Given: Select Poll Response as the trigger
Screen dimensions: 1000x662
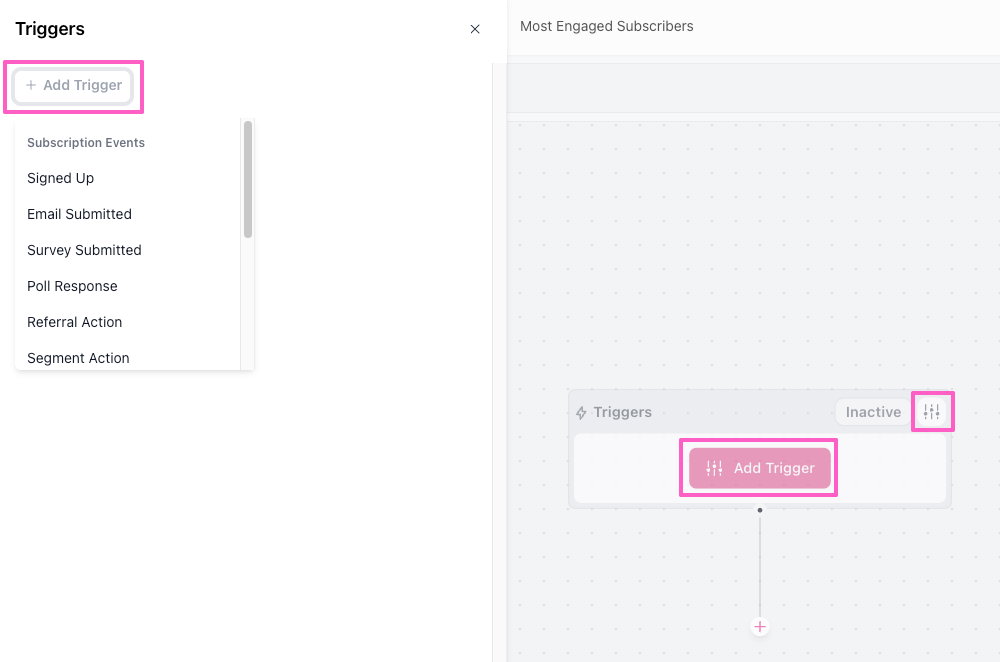Looking at the screenshot, I should click(73, 286).
